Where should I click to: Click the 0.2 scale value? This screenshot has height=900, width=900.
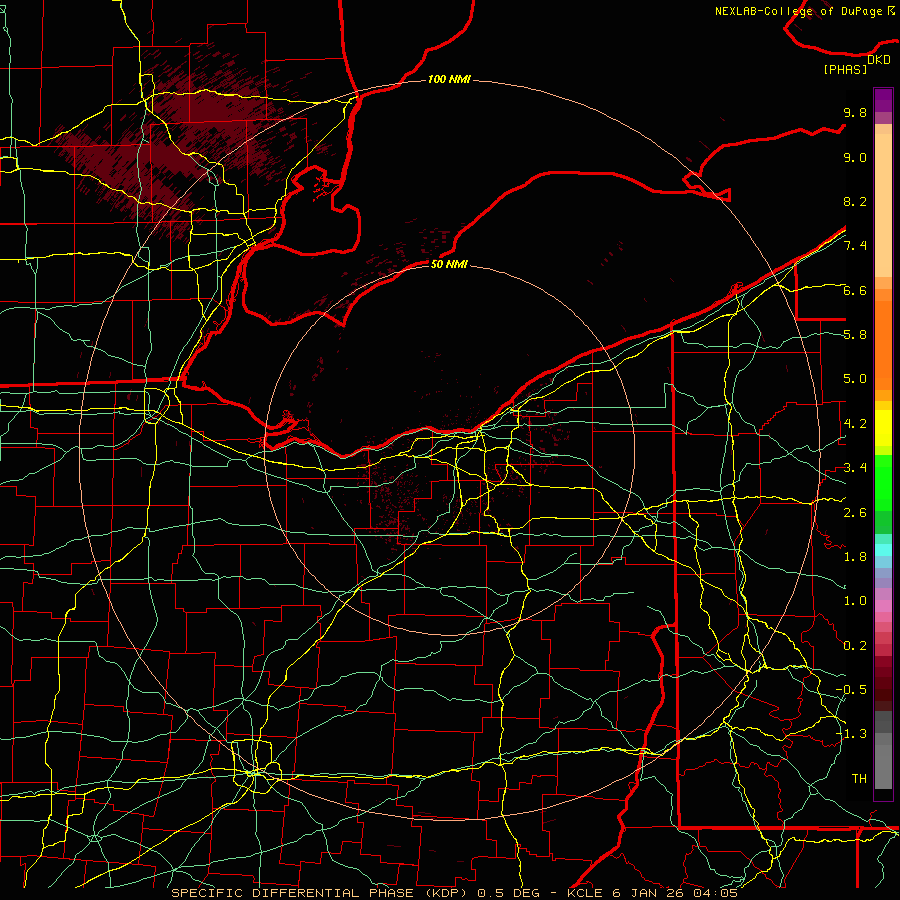[855, 646]
